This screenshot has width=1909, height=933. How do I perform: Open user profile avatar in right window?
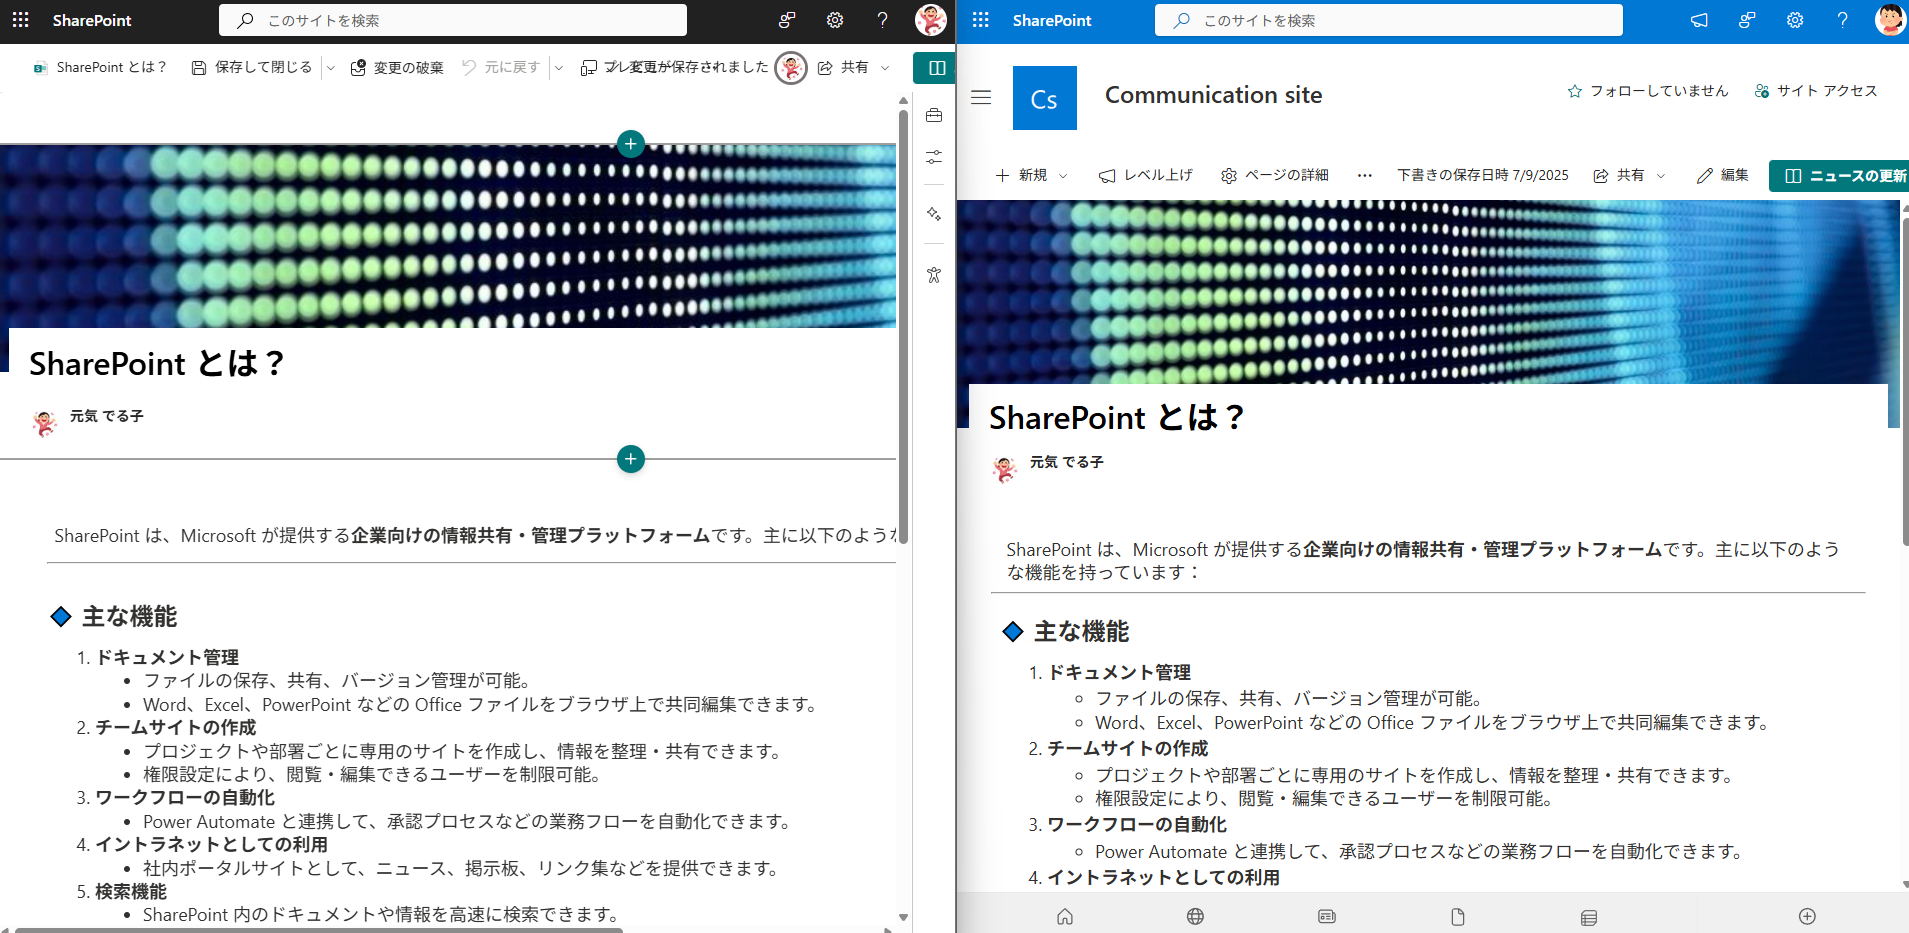(1890, 20)
